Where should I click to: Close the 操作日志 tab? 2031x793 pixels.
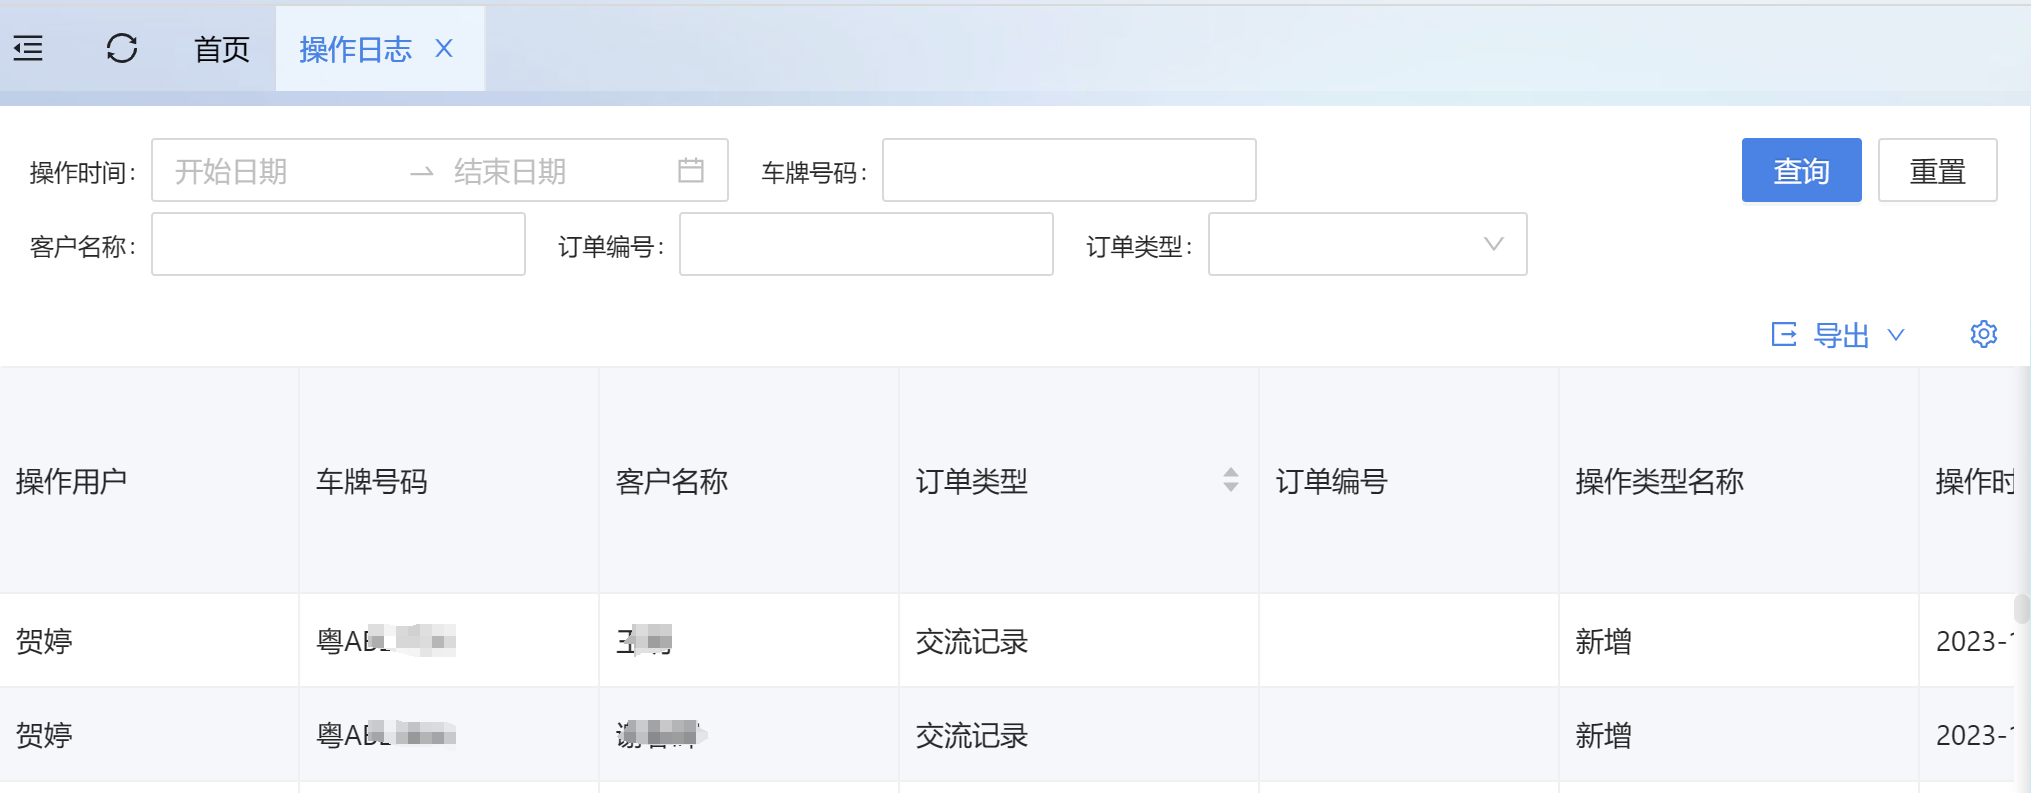tap(445, 48)
